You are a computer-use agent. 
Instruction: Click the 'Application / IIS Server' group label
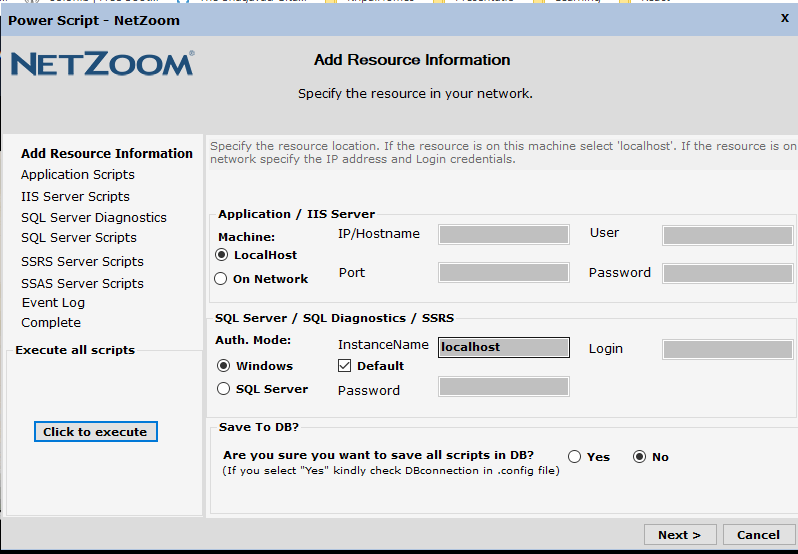pos(297,214)
